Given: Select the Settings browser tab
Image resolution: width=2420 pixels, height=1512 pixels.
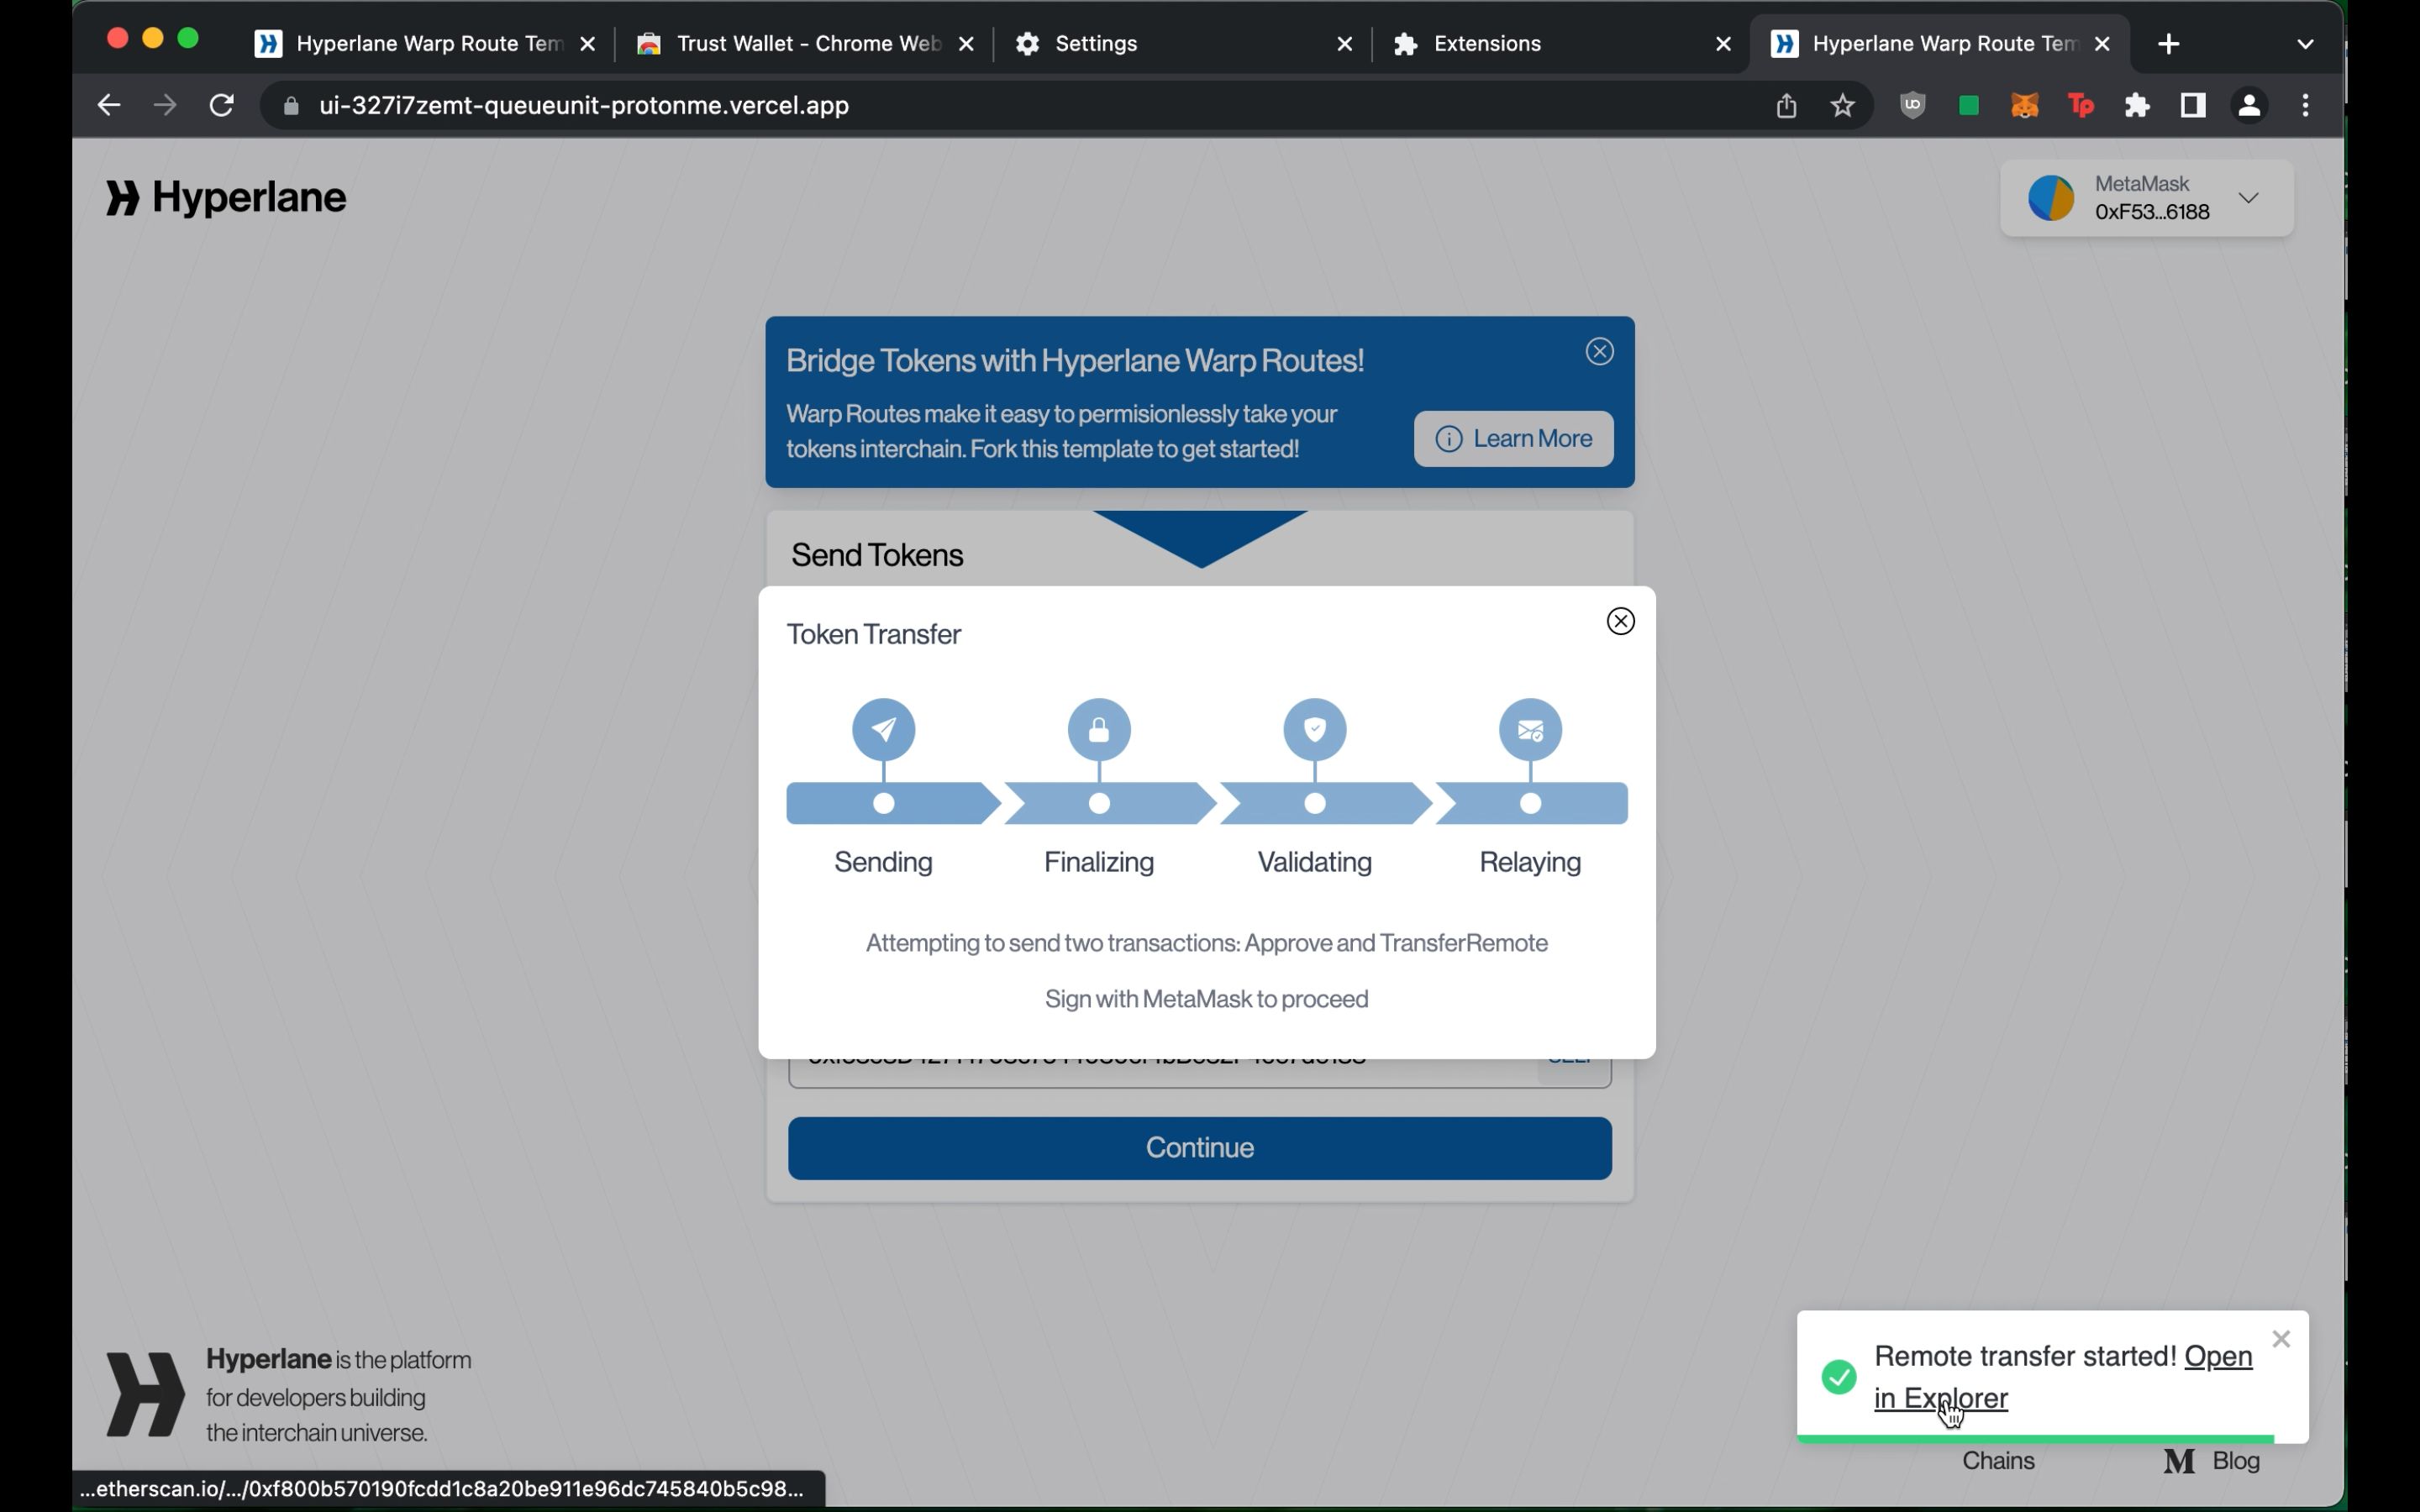Looking at the screenshot, I should click(x=1096, y=42).
